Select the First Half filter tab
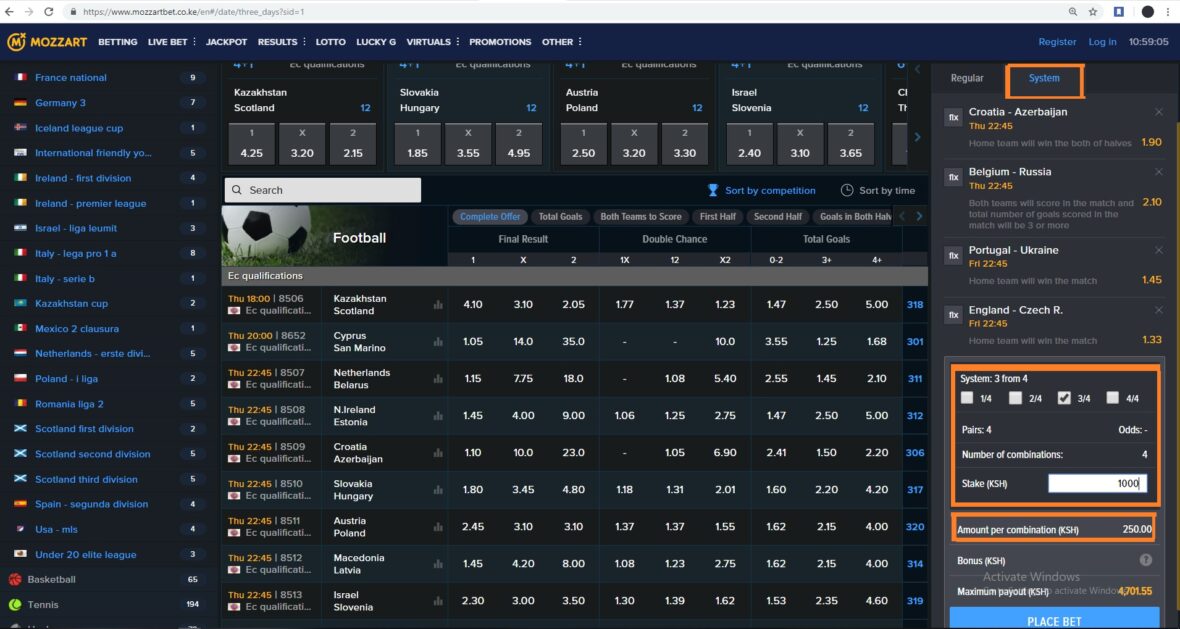Viewport: 1180px width, 629px height. [x=718, y=217]
